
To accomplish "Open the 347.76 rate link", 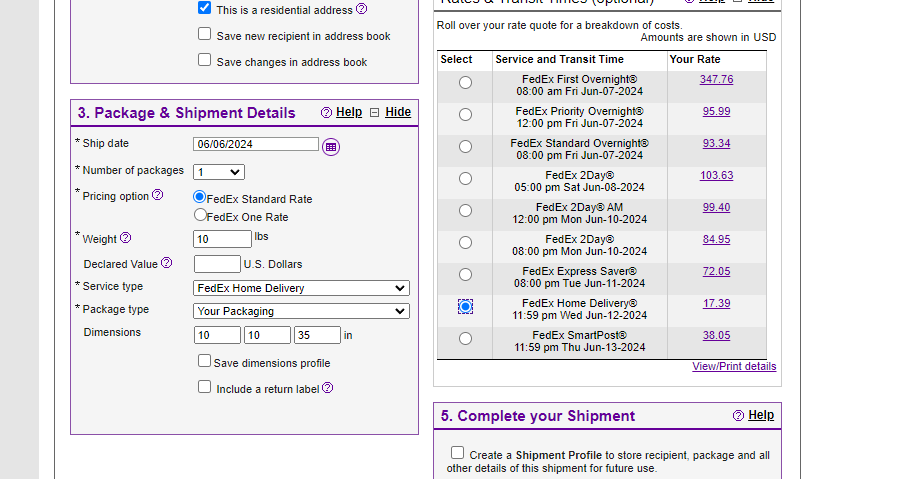I will pos(716,79).
